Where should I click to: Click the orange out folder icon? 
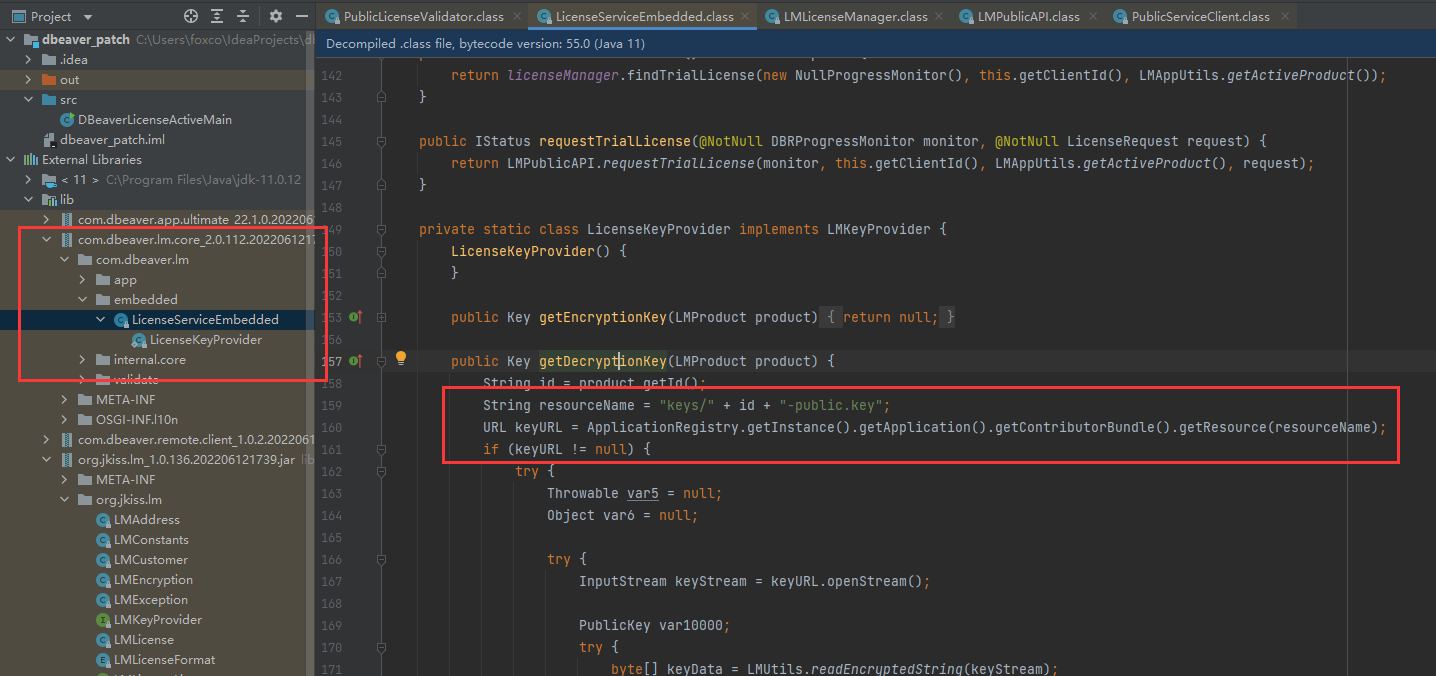[x=49, y=80]
